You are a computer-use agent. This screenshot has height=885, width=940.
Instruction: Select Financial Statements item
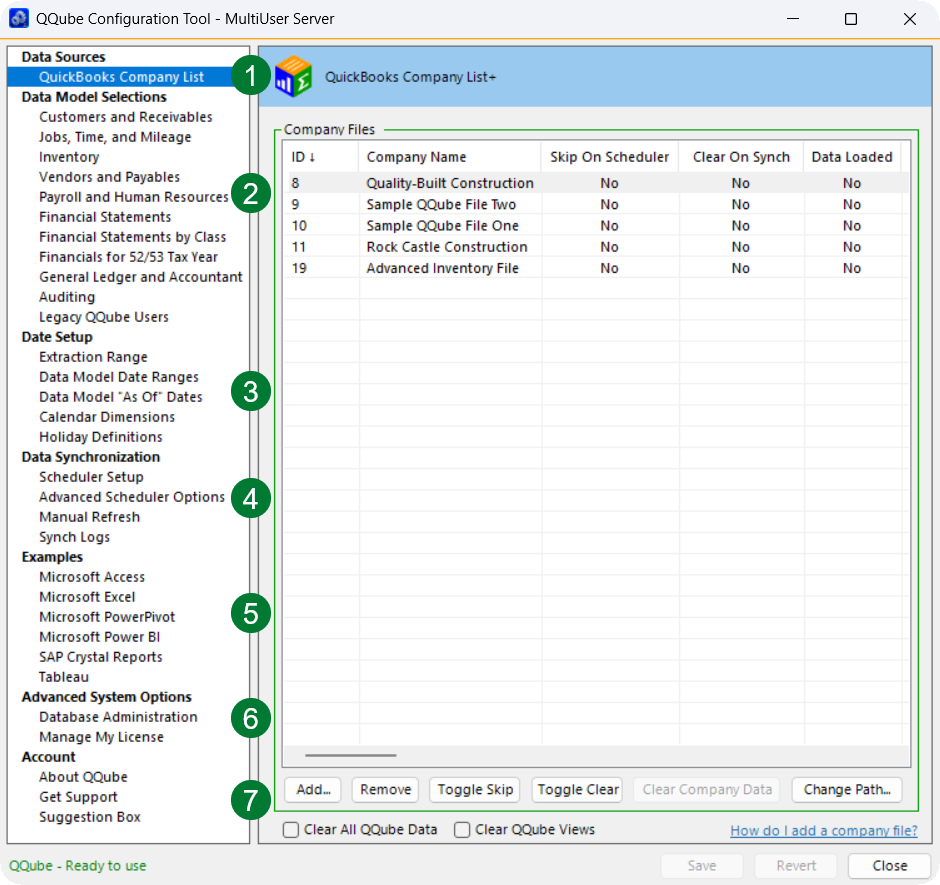click(x=105, y=217)
